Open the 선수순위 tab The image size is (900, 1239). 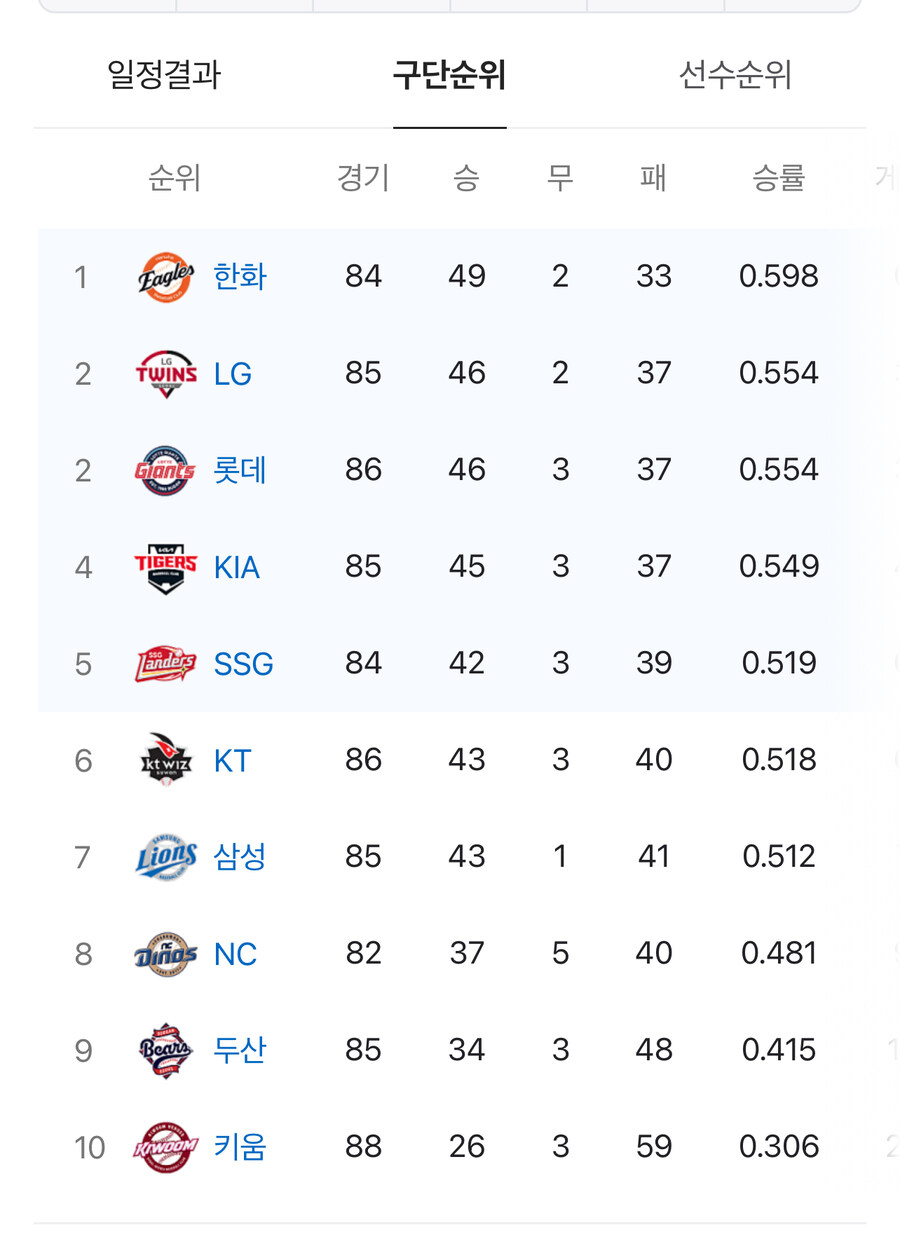[736, 75]
